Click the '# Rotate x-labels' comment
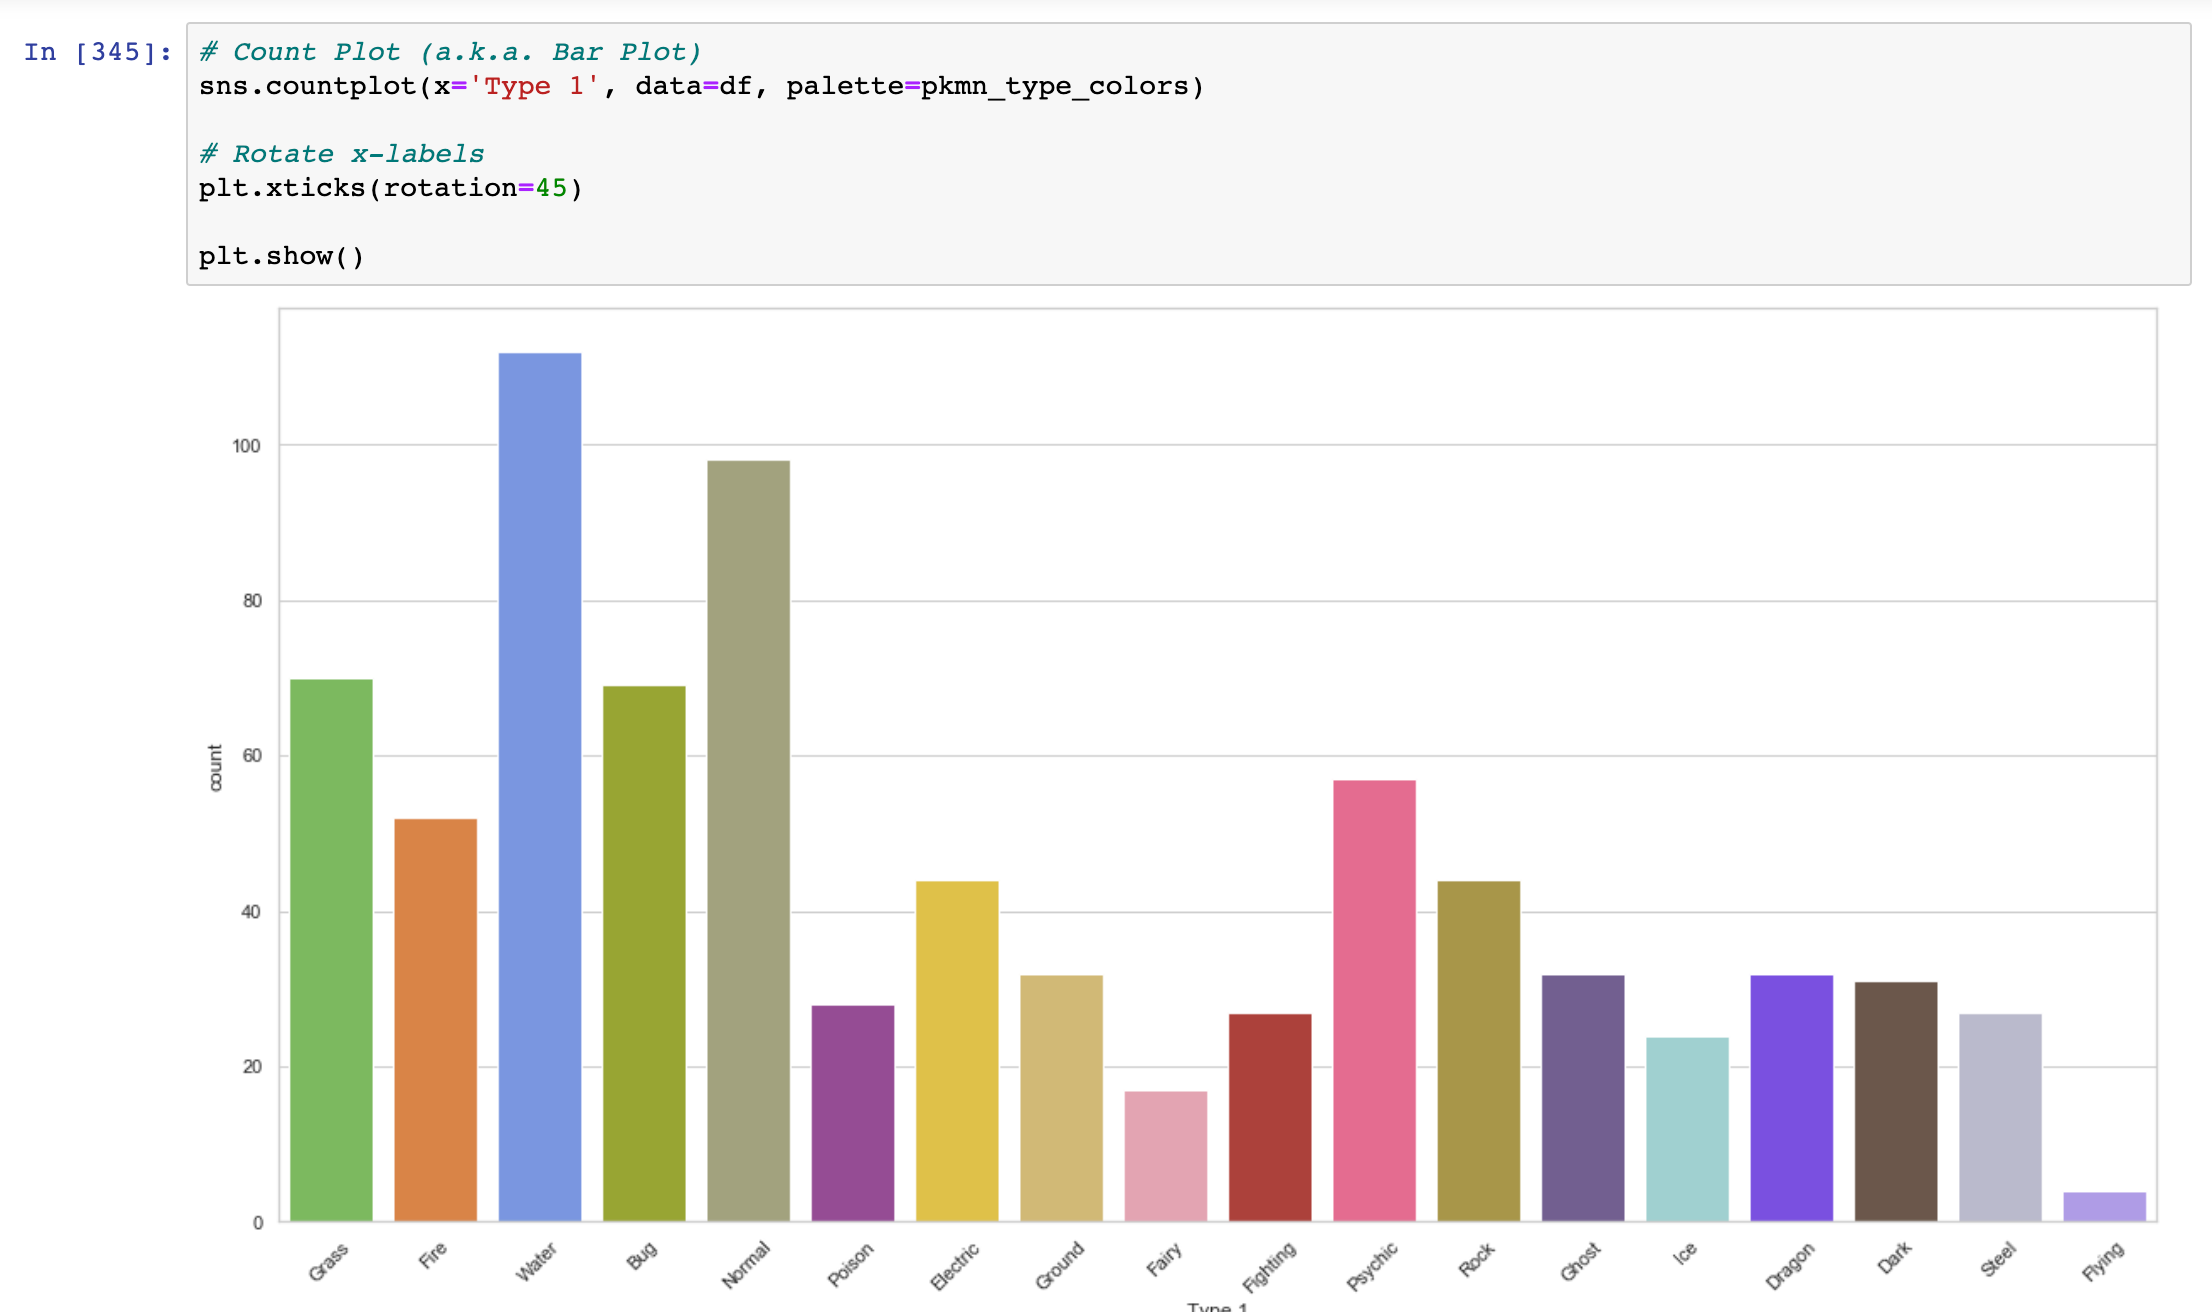The image size is (2212, 1312). (x=342, y=153)
